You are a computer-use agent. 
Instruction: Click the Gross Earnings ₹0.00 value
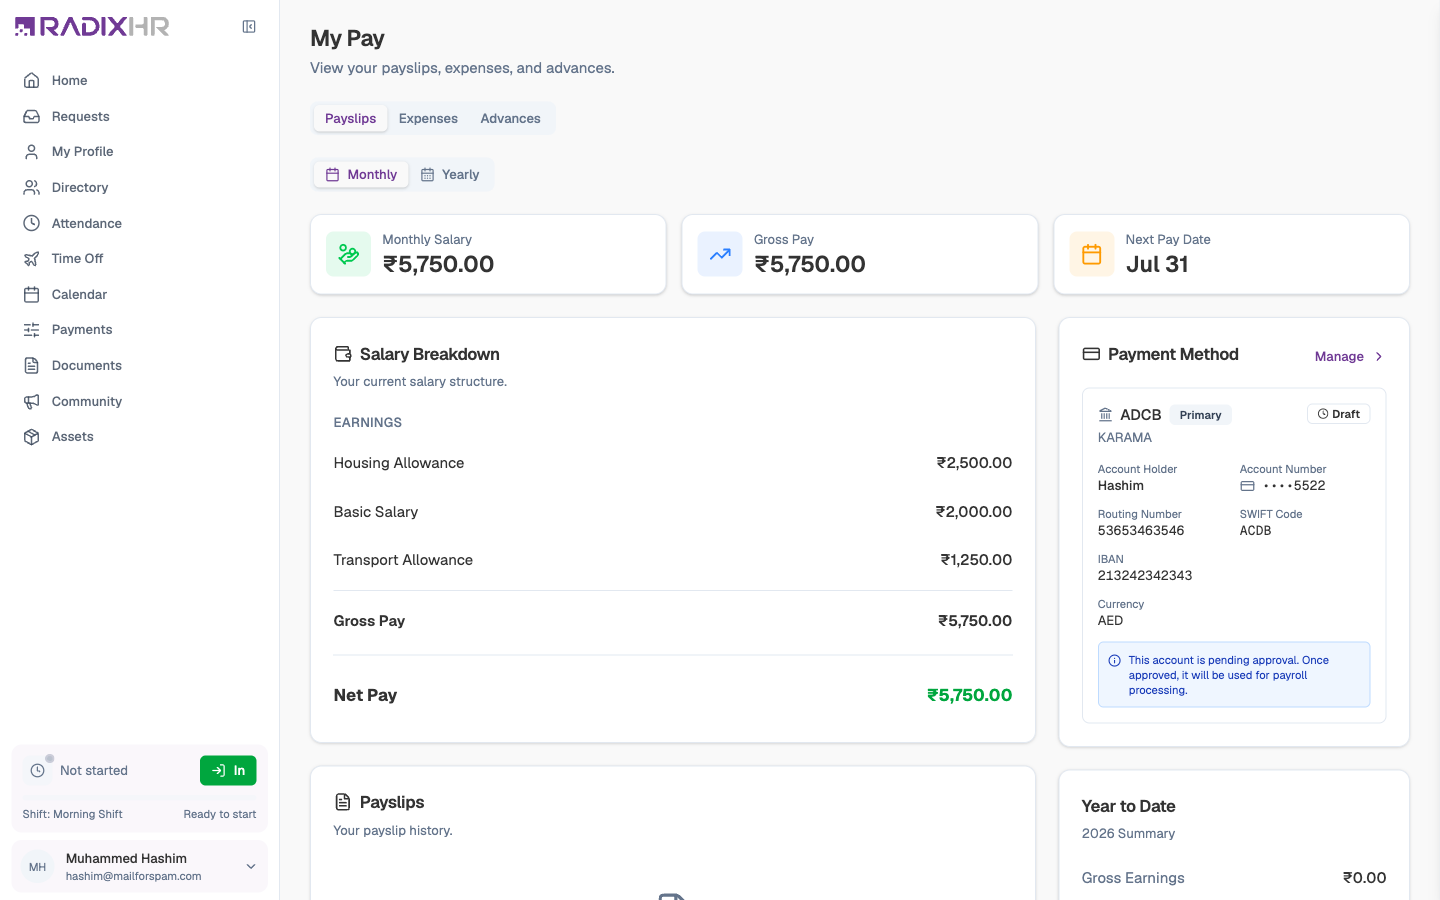1364,878
